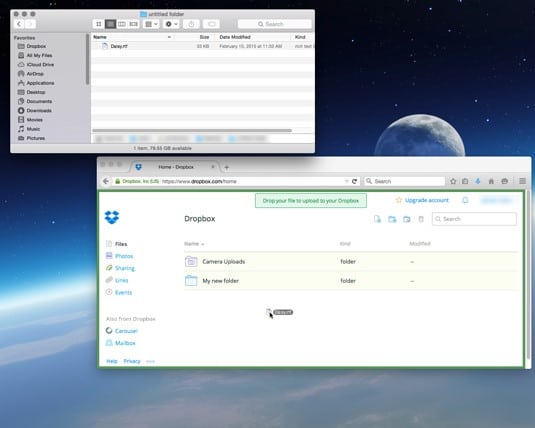
Task: Sort Dropbox files by Name header
Action: point(194,244)
